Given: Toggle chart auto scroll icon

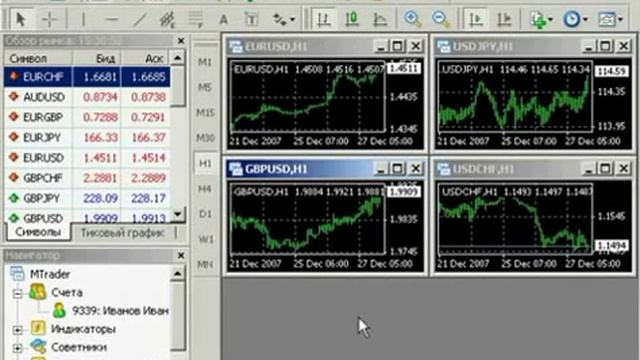Looking at the screenshot, I should (x=476, y=19).
